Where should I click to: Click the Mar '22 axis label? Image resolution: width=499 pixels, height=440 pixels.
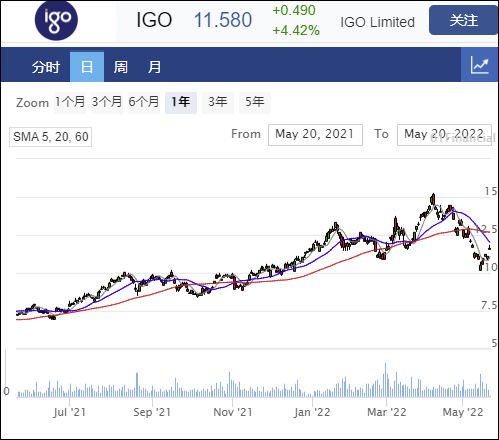pos(387,412)
